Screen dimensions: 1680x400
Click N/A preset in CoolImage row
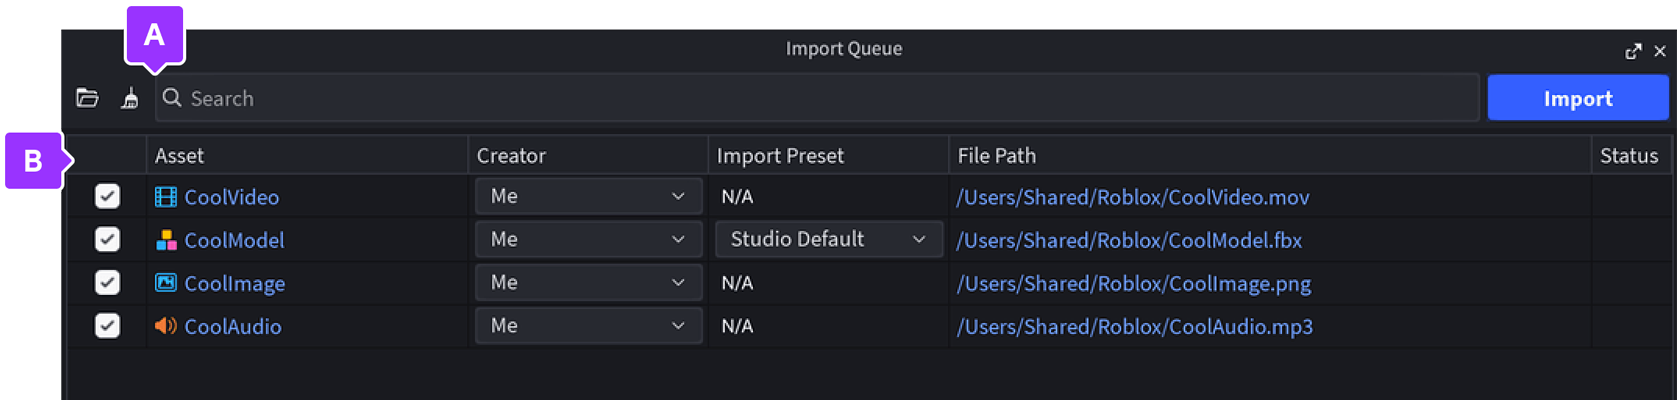coord(737,283)
